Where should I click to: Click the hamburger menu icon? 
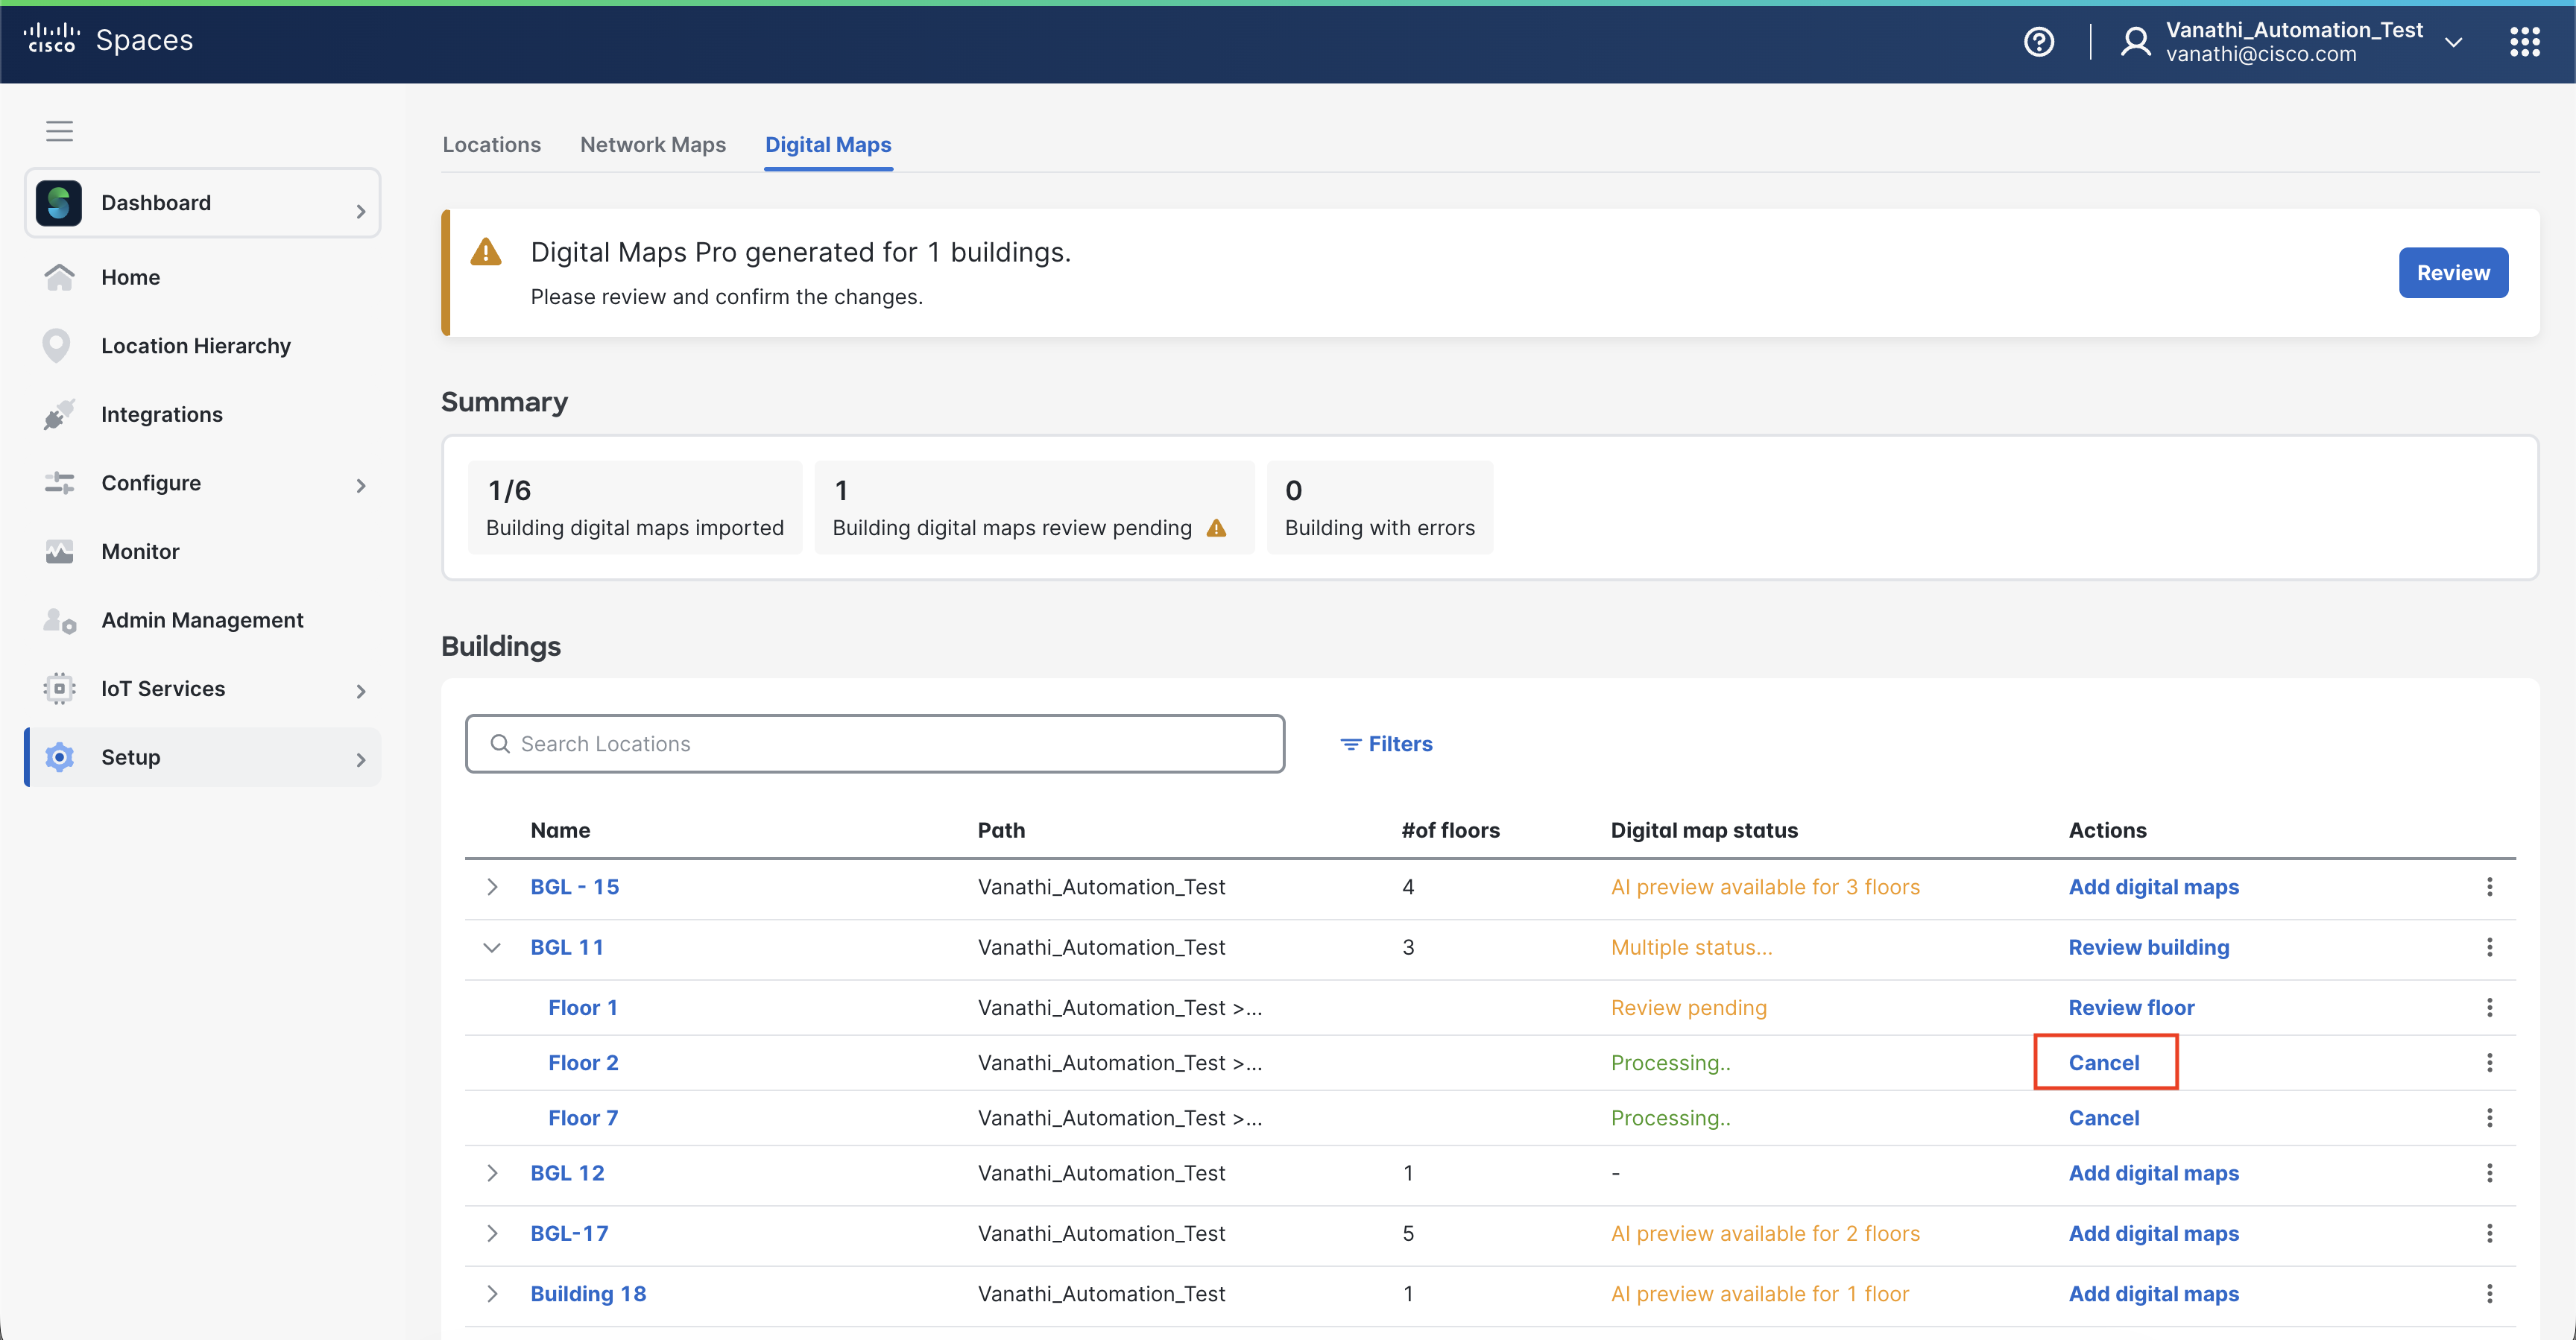coord(59,131)
